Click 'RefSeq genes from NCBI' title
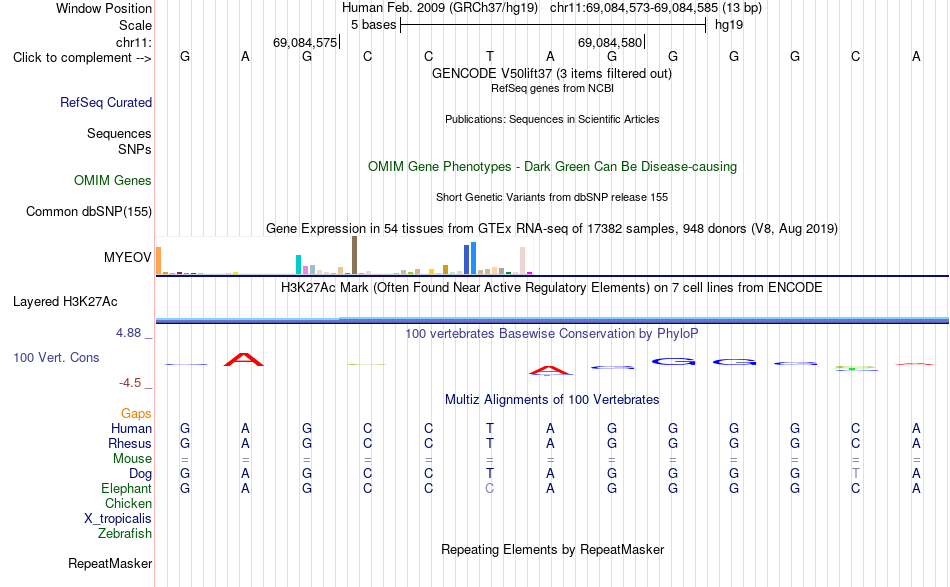The height and width of the screenshot is (587, 950). [553, 88]
